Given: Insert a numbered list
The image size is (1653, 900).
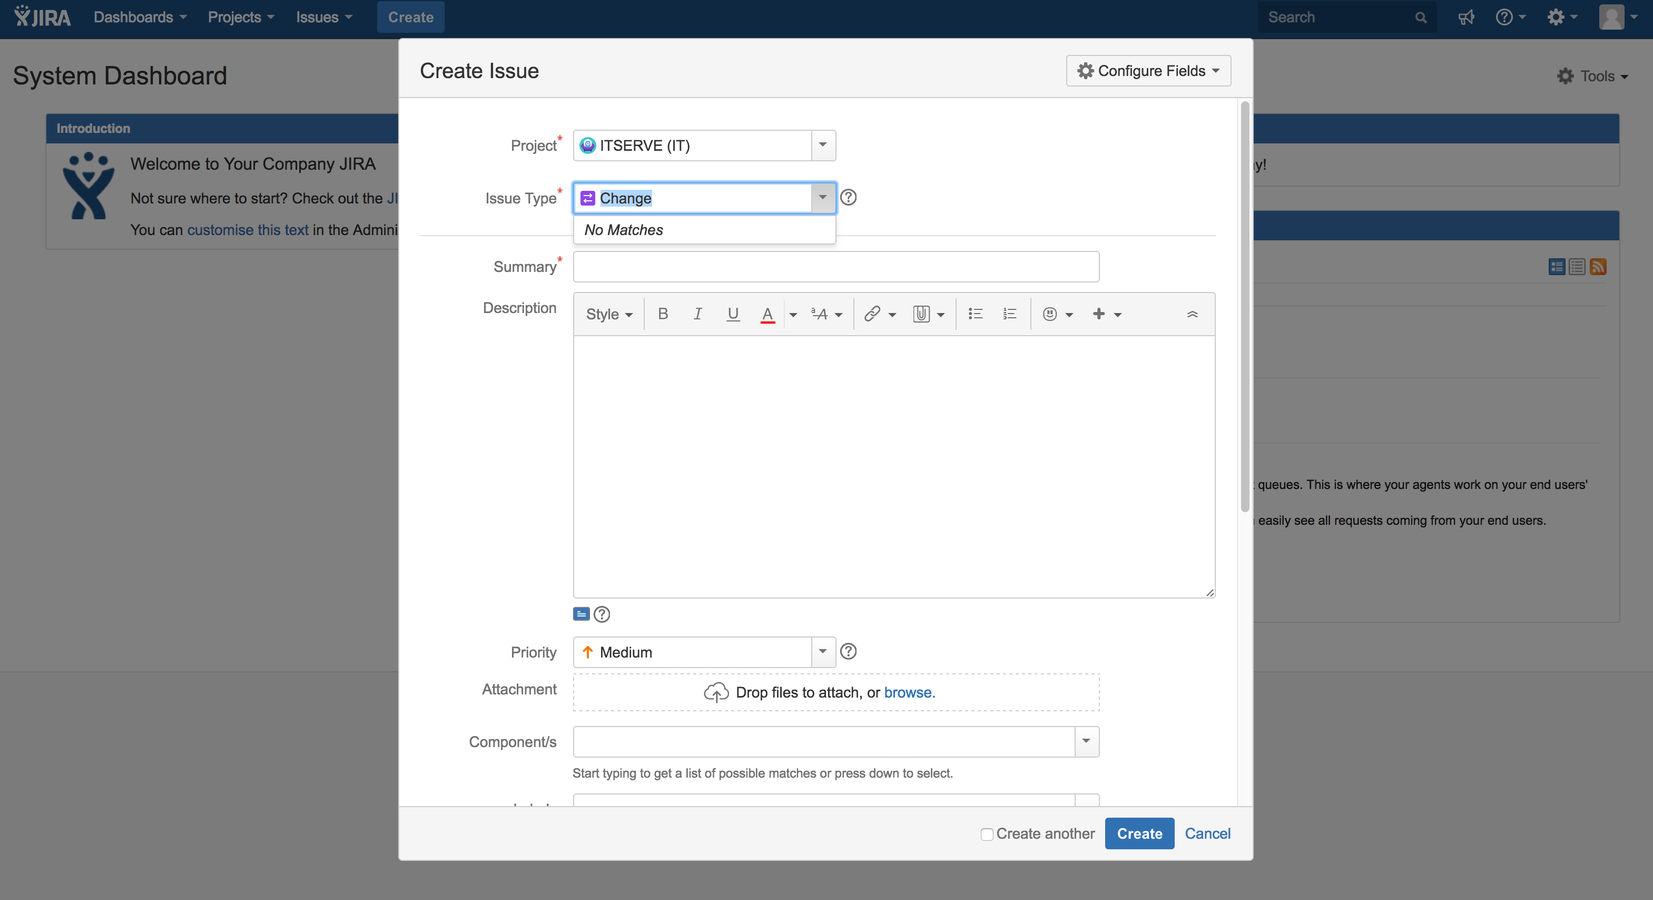Looking at the screenshot, I should tap(1010, 314).
